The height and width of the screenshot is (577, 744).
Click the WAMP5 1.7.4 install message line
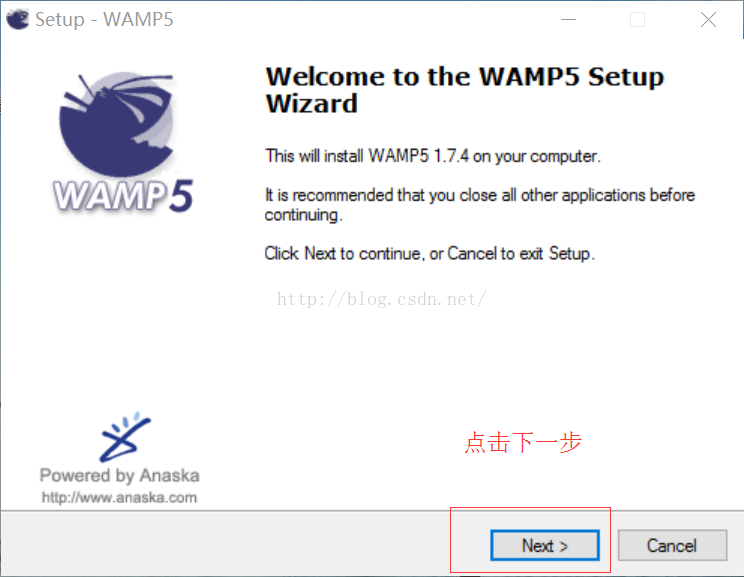[x=433, y=156]
